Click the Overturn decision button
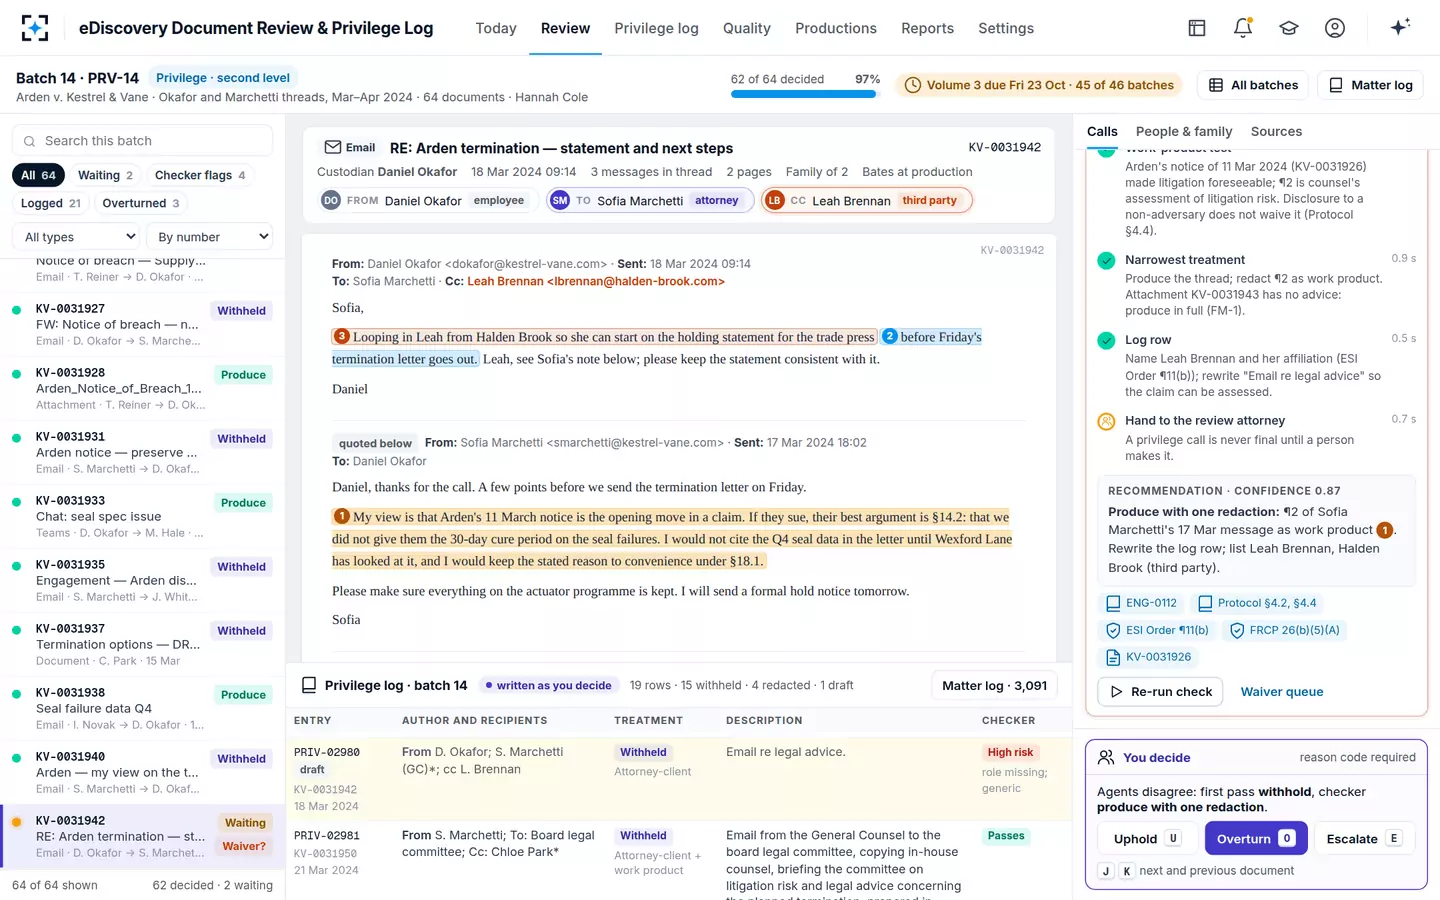The width and height of the screenshot is (1440, 900). (1256, 838)
